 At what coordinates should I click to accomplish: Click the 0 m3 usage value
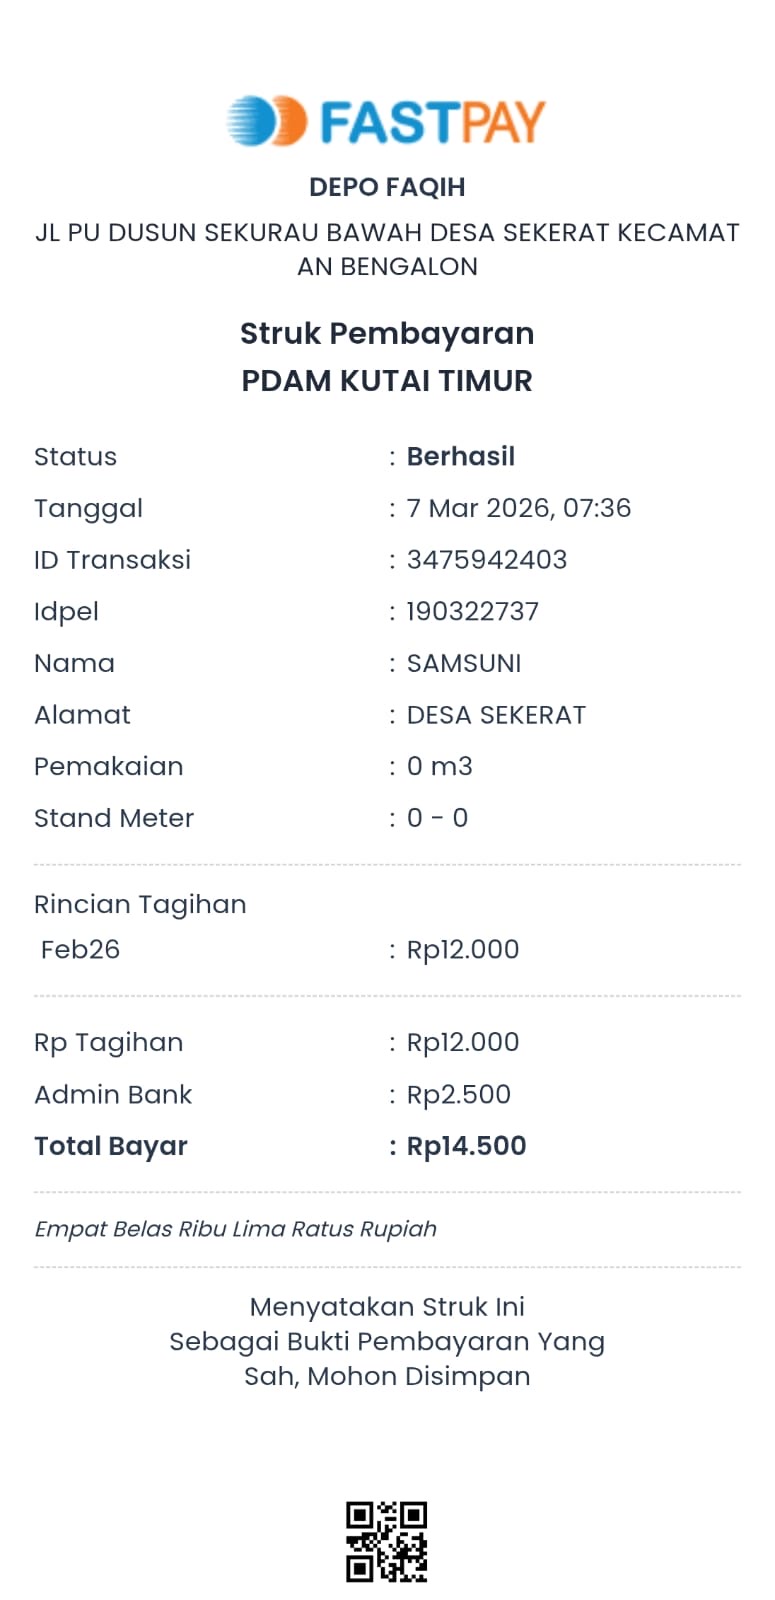(439, 766)
